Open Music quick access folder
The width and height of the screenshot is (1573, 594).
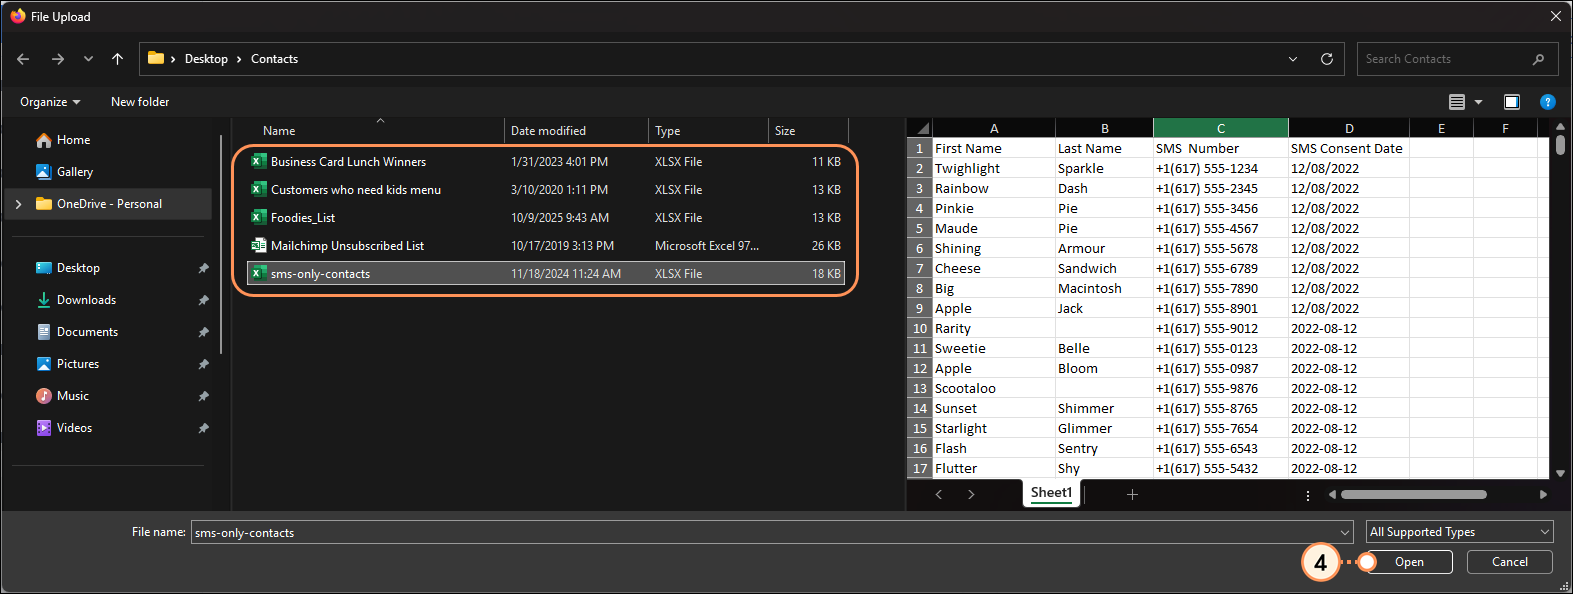pyautogui.click(x=73, y=396)
